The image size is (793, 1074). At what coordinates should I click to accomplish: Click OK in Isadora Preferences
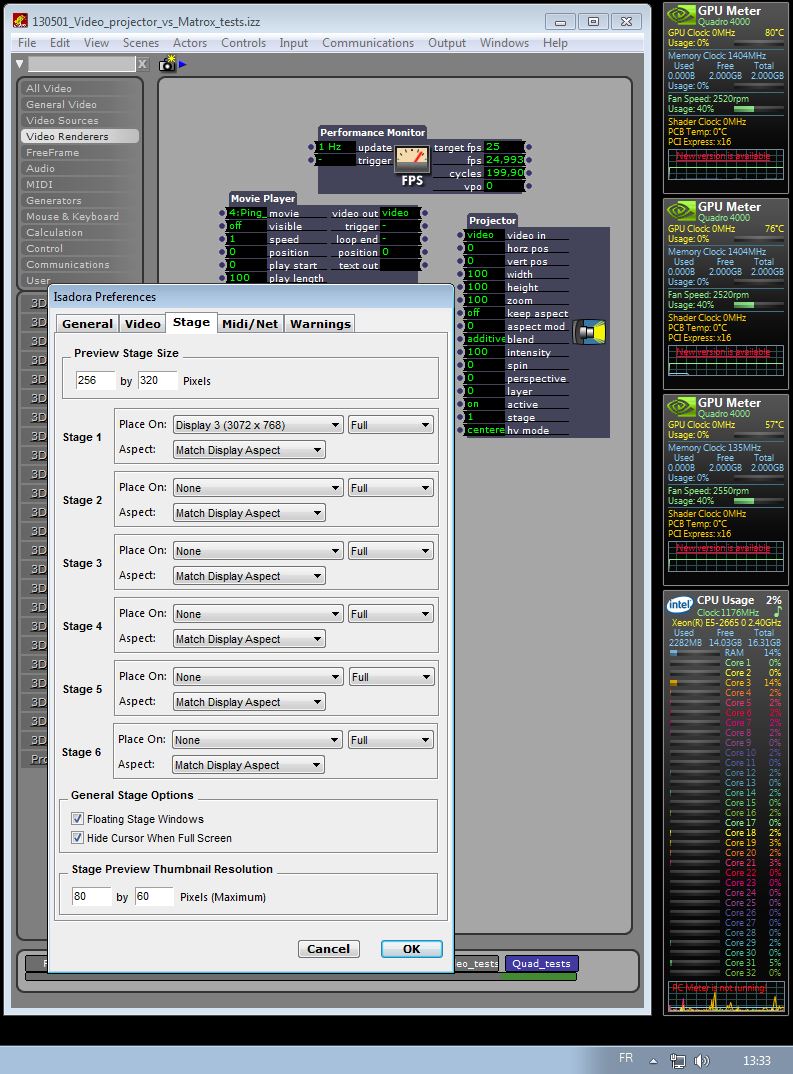tap(412, 949)
